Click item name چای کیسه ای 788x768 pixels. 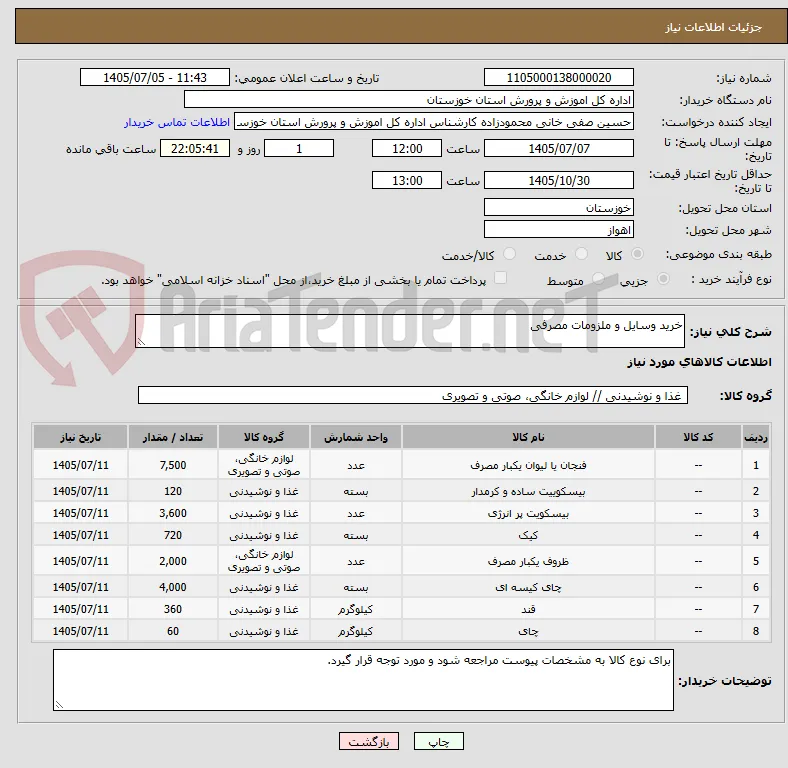point(528,587)
